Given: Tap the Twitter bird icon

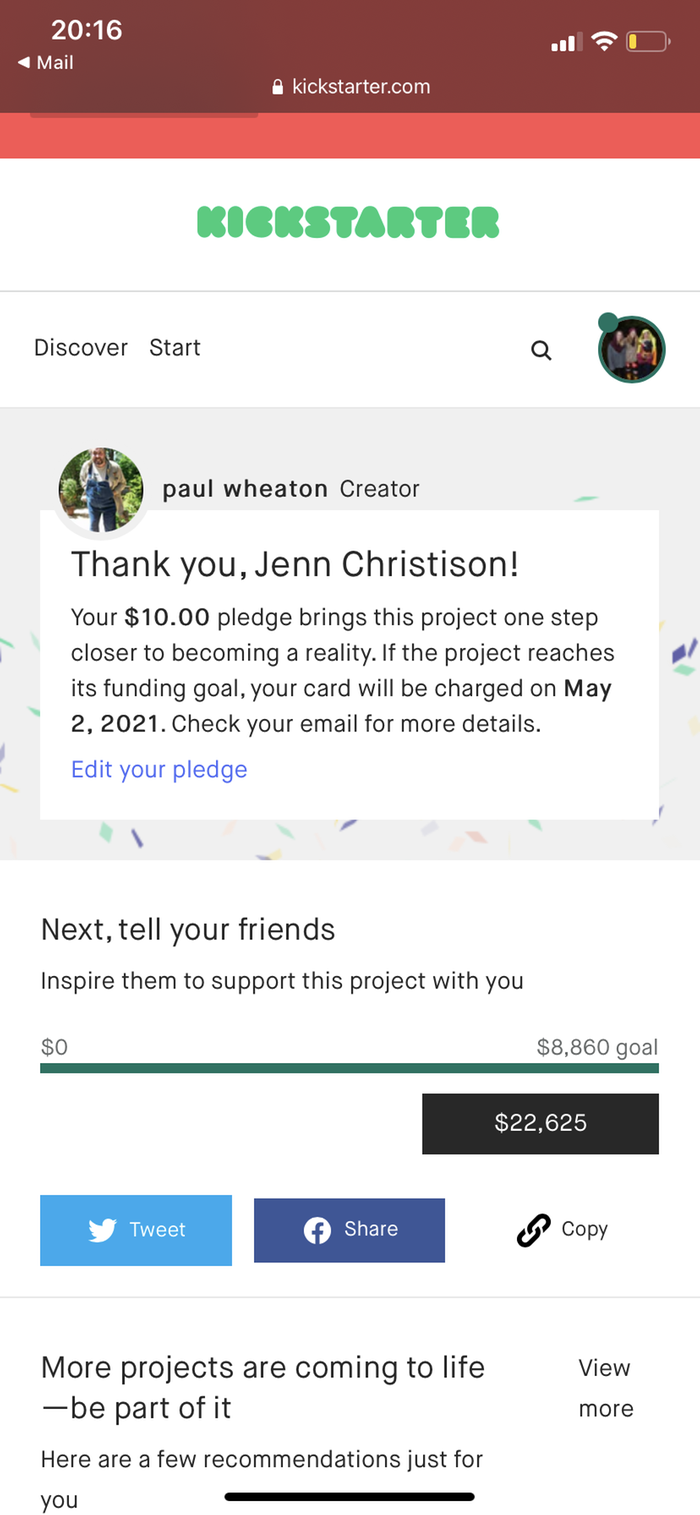Looking at the screenshot, I should (x=102, y=1229).
